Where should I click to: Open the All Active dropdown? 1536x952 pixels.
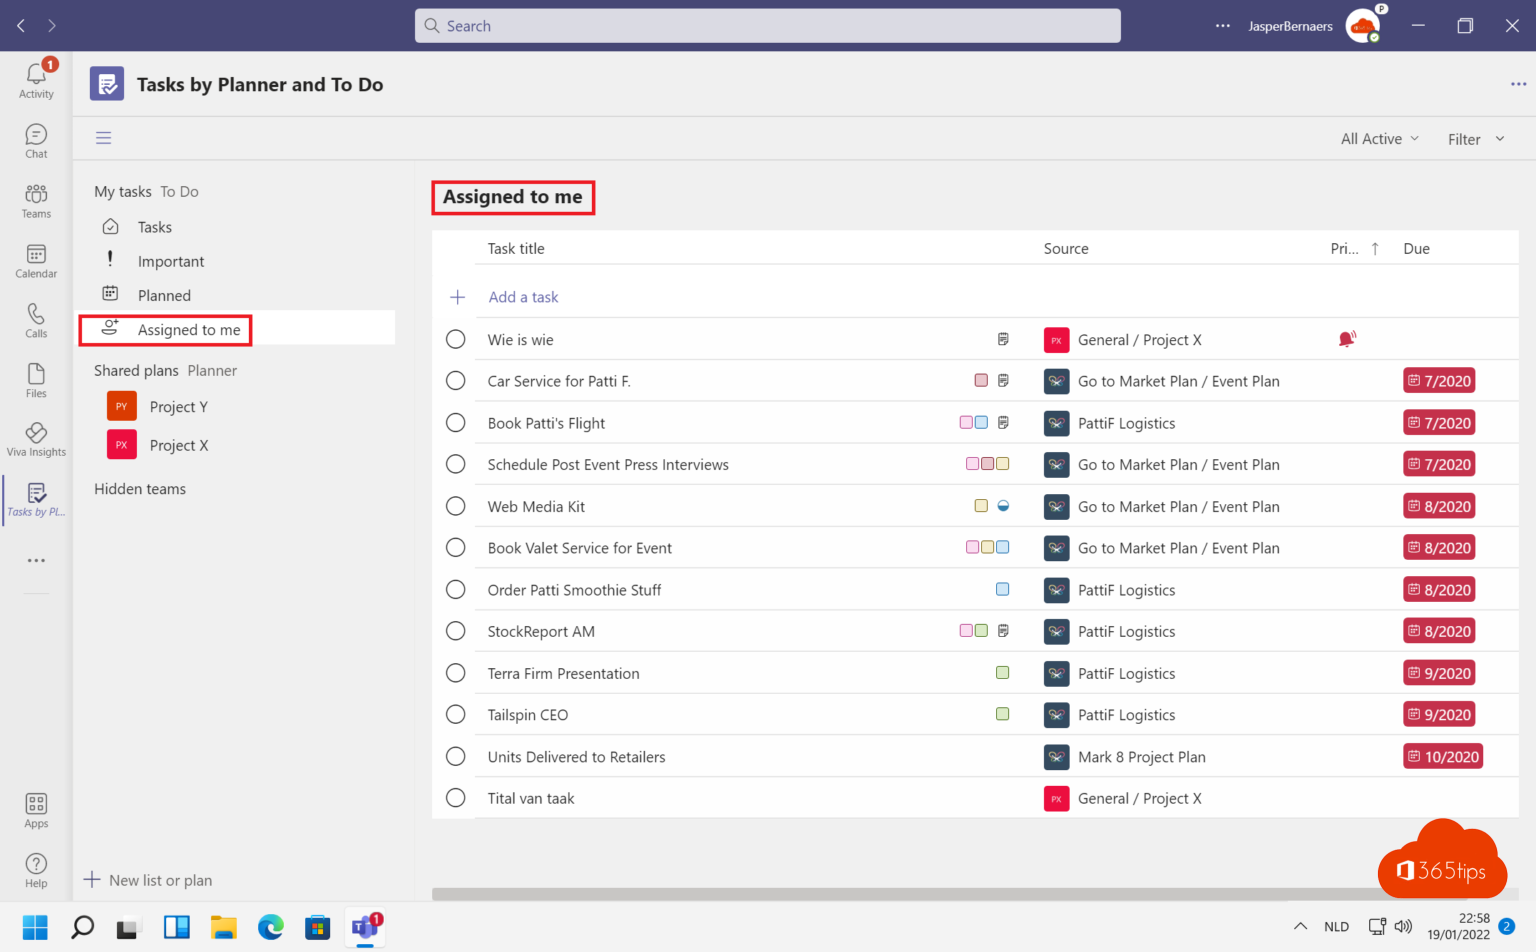[1379, 138]
